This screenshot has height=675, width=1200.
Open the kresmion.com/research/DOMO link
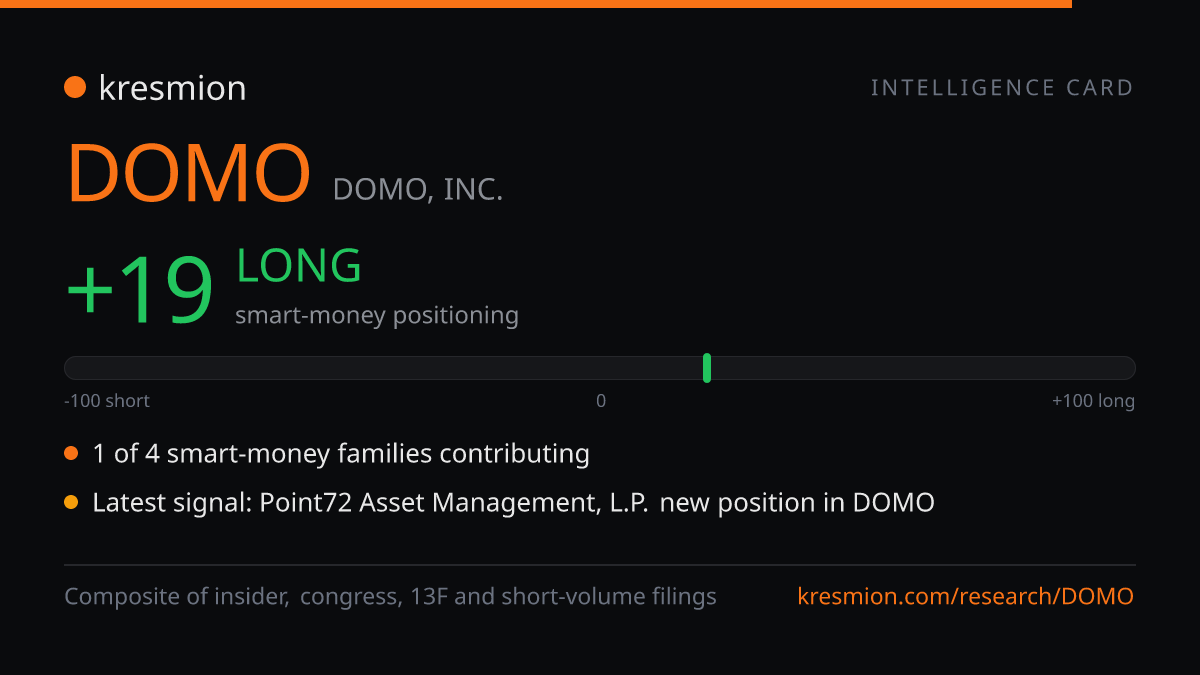[x=966, y=597]
